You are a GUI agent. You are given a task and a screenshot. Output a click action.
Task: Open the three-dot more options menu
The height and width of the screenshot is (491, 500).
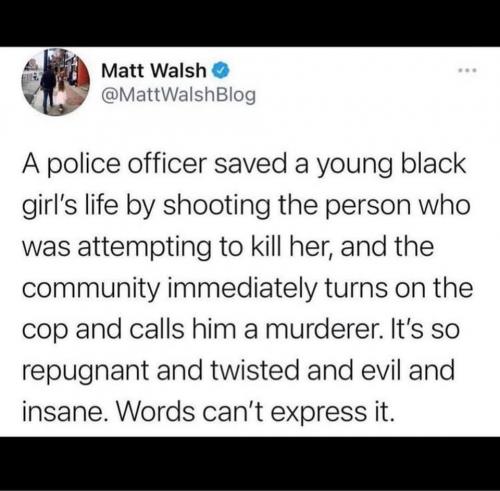[x=467, y=70]
